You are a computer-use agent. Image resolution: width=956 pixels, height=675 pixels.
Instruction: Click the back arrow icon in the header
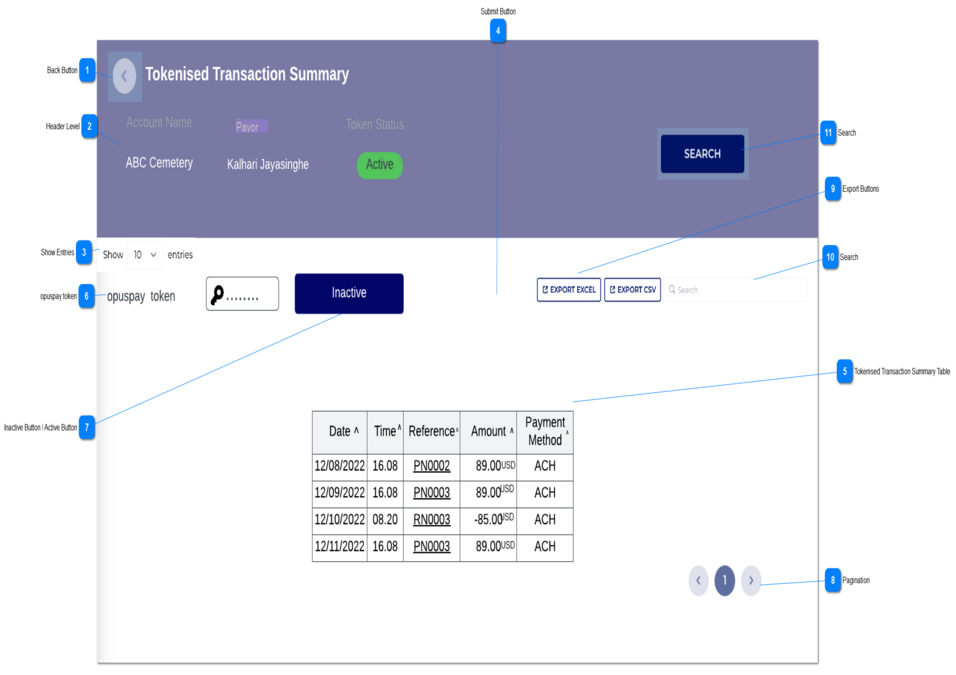[x=124, y=75]
